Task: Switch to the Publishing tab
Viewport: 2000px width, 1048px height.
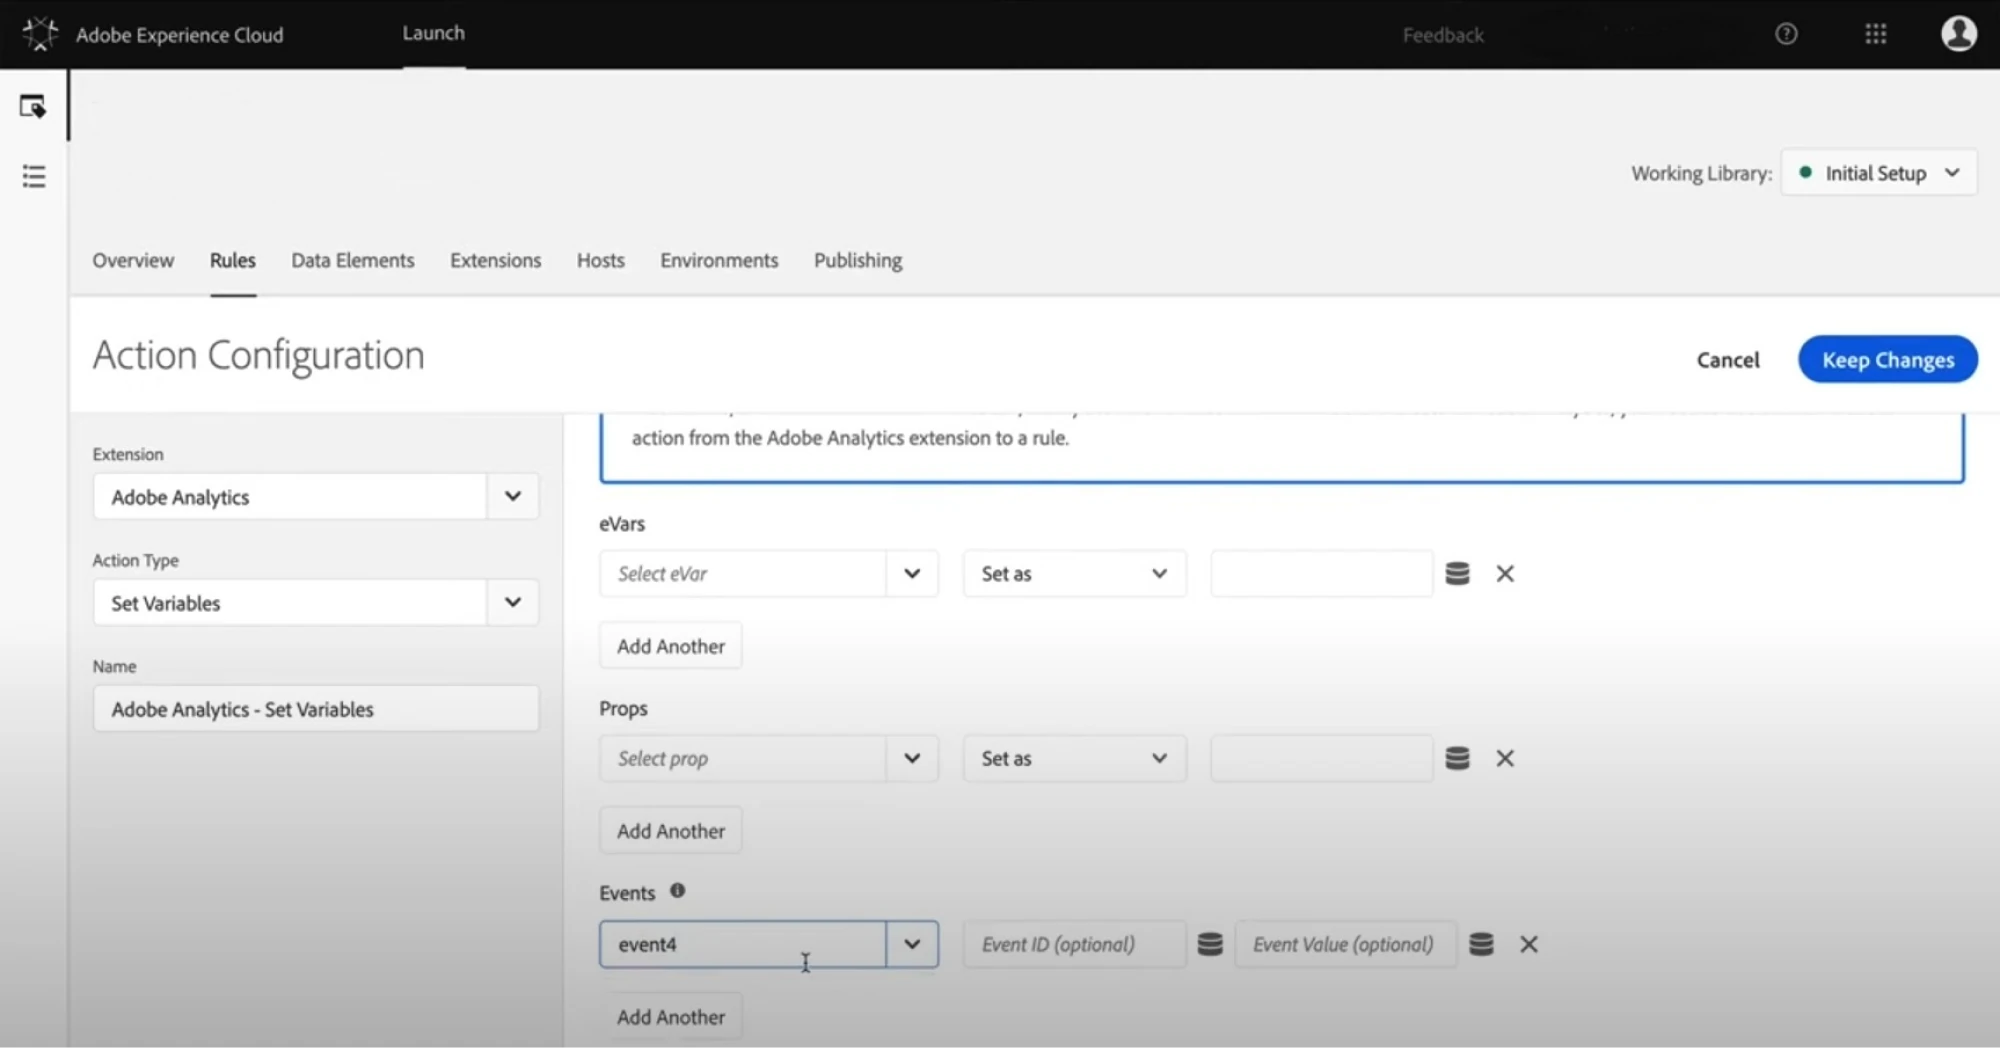Action: (858, 261)
